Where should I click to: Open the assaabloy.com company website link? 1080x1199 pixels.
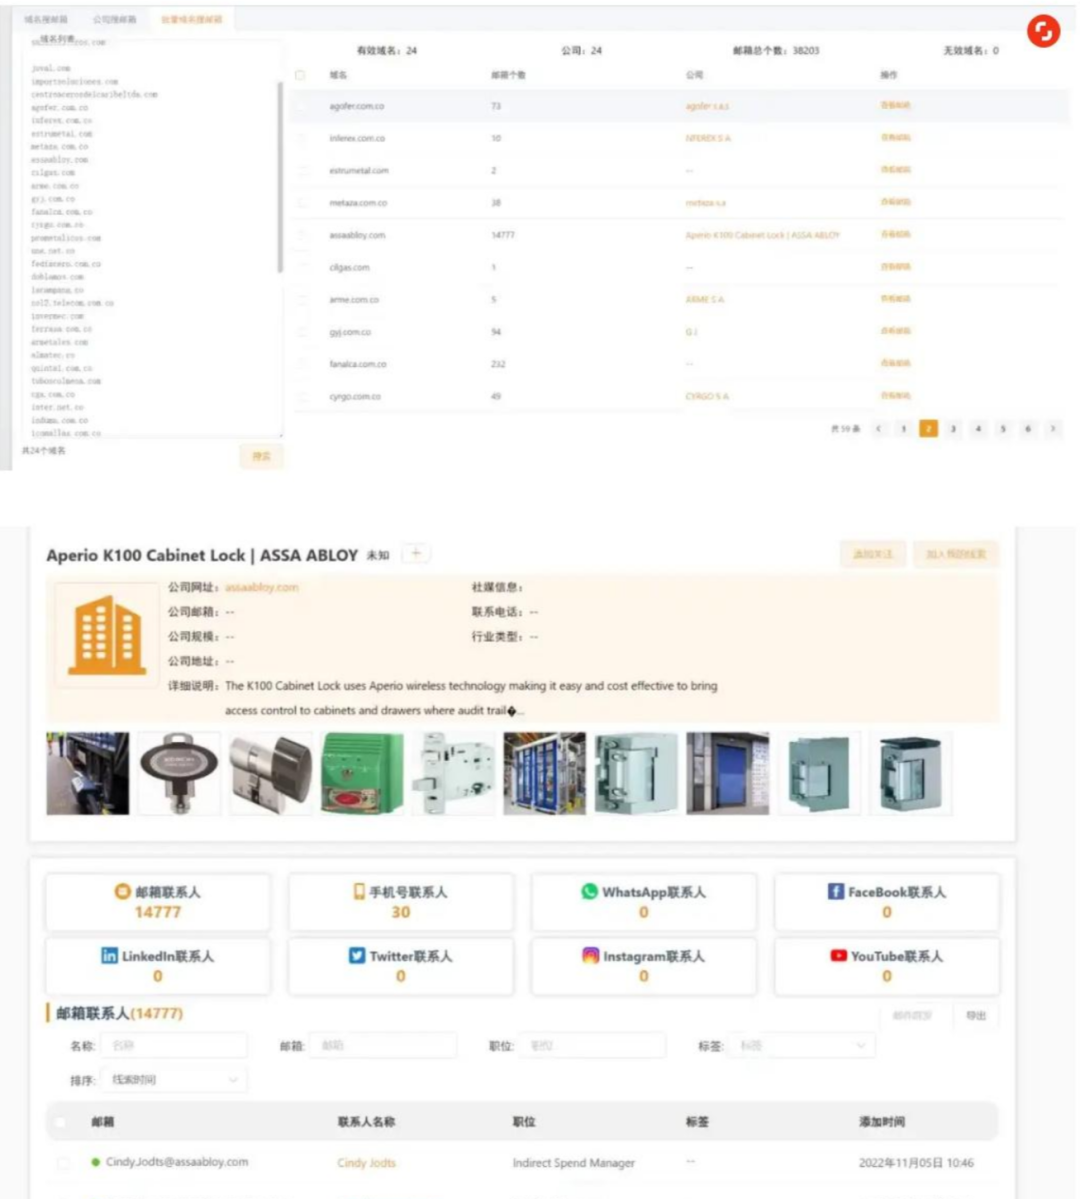[x=262, y=587]
